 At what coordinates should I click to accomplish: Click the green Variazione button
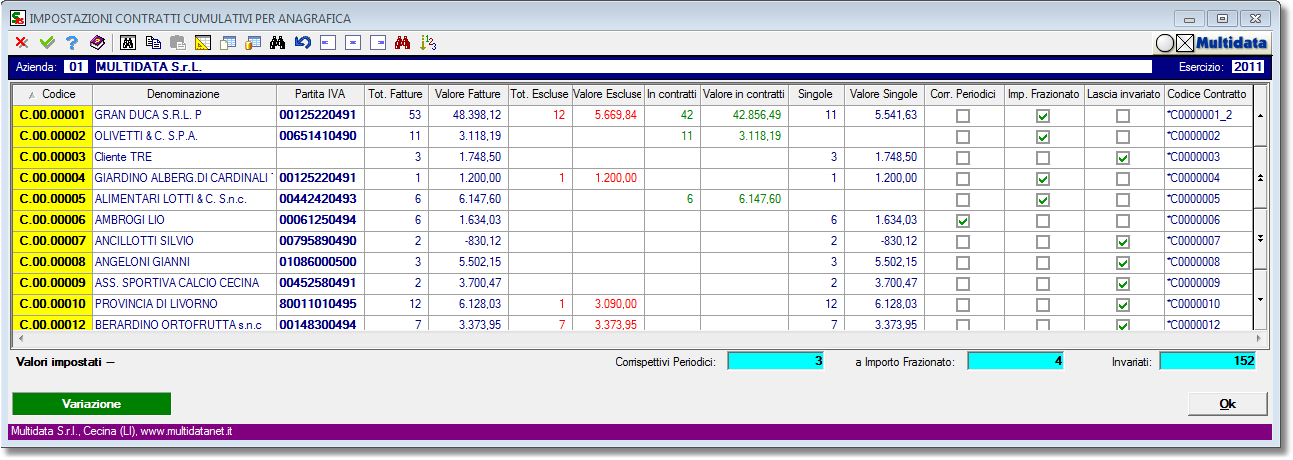pos(92,404)
